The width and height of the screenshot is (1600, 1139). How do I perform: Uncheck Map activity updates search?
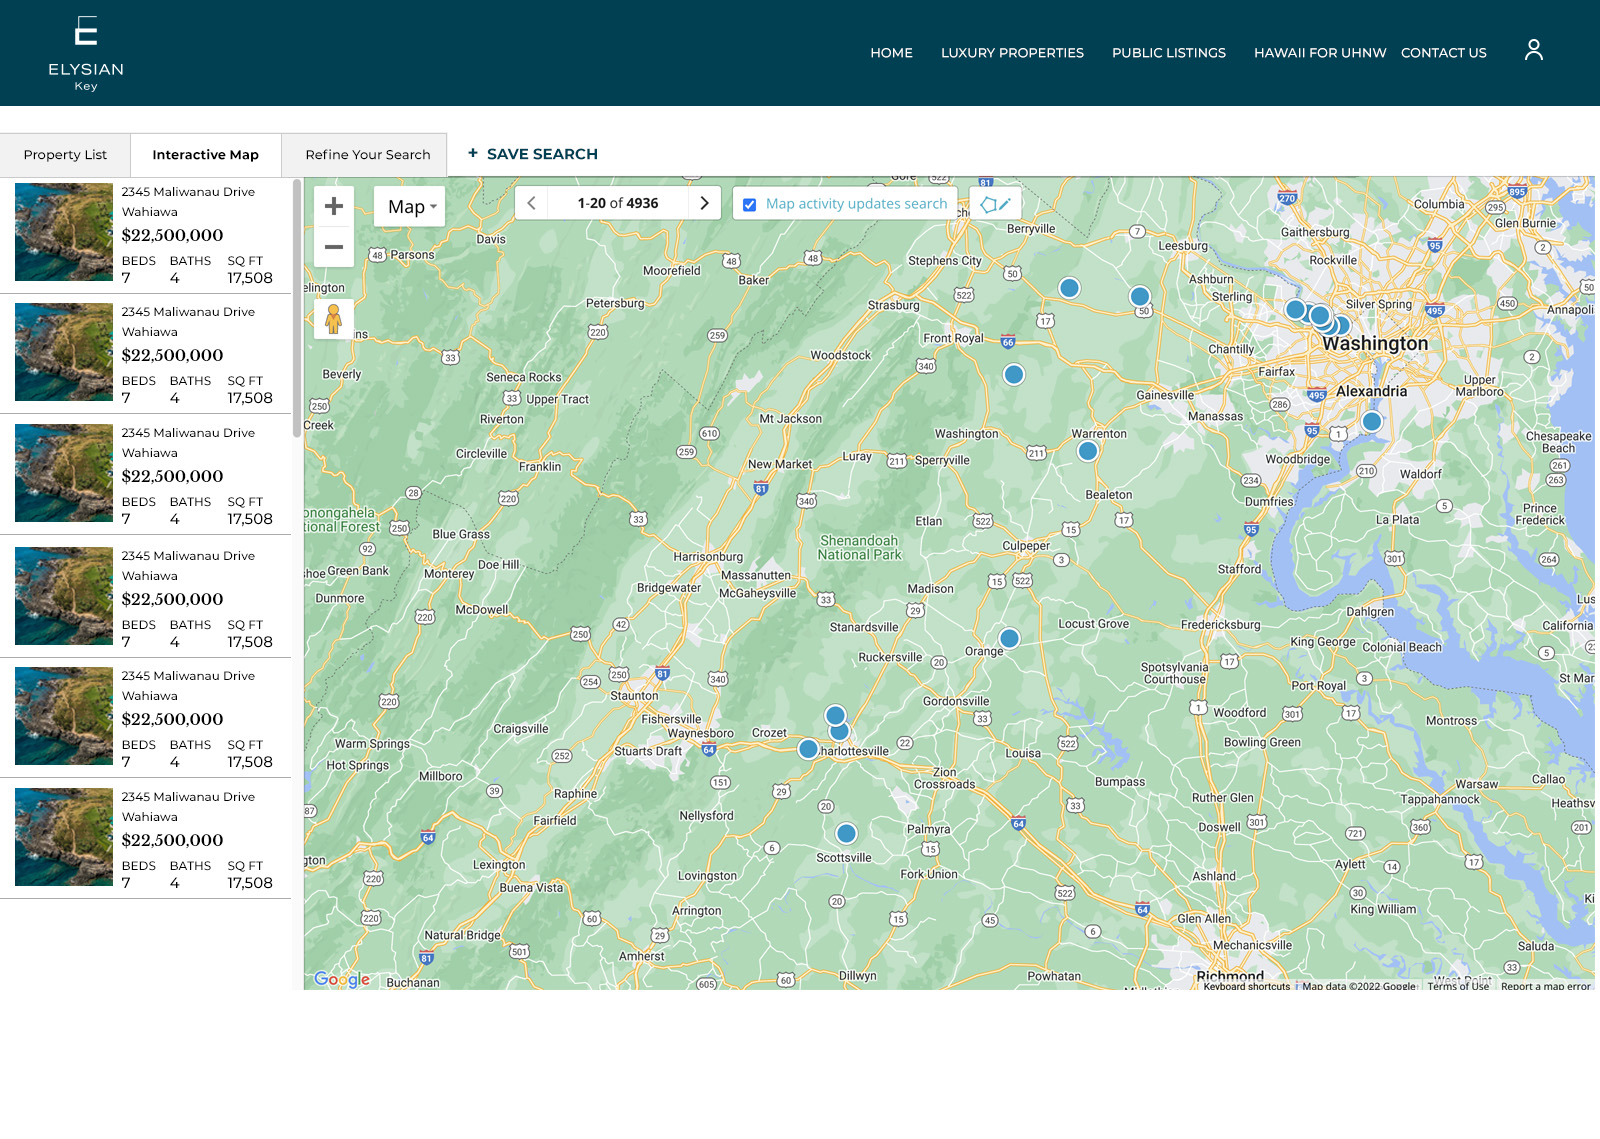[749, 205]
